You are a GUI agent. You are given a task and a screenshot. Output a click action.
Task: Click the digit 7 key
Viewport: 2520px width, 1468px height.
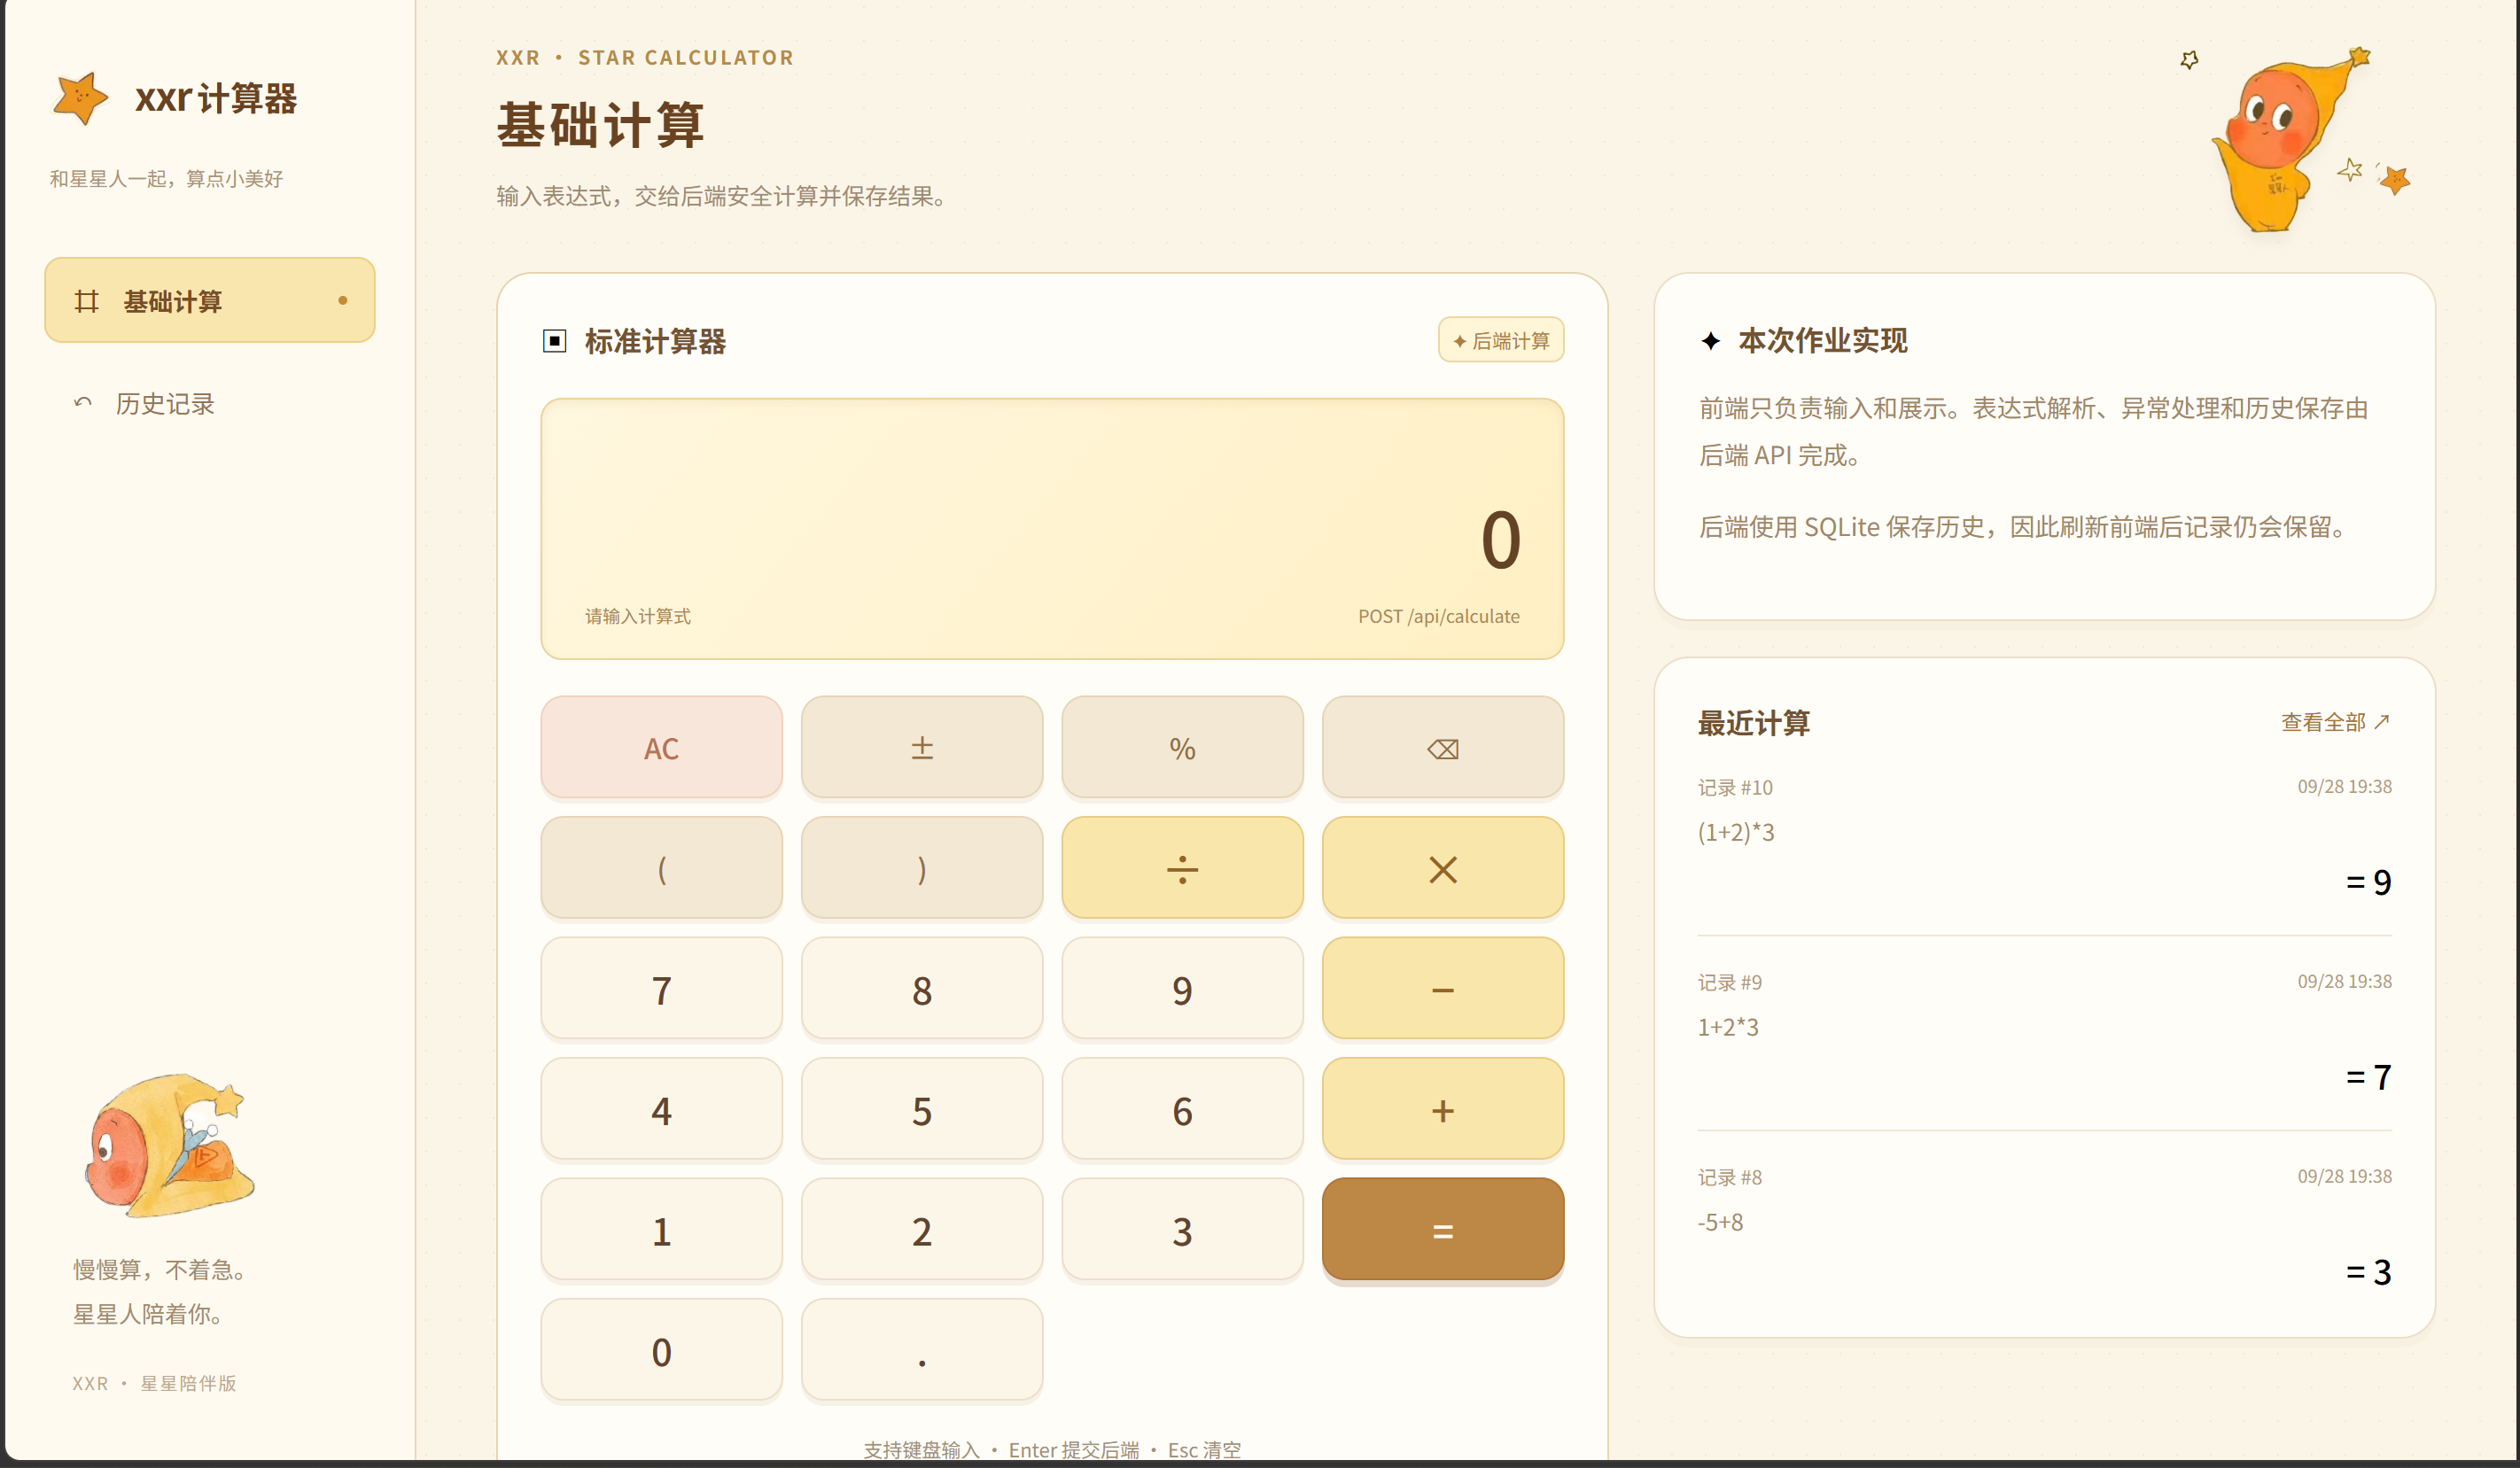(661, 989)
